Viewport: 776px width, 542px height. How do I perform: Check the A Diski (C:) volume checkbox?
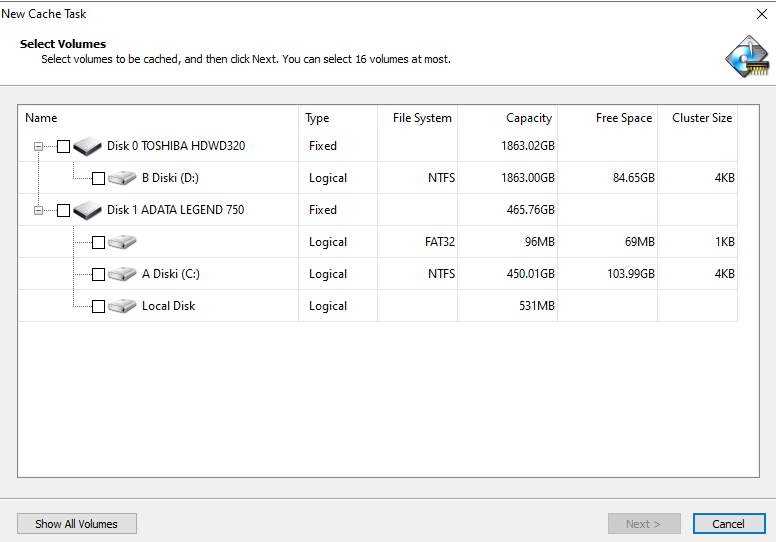[x=98, y=274]
